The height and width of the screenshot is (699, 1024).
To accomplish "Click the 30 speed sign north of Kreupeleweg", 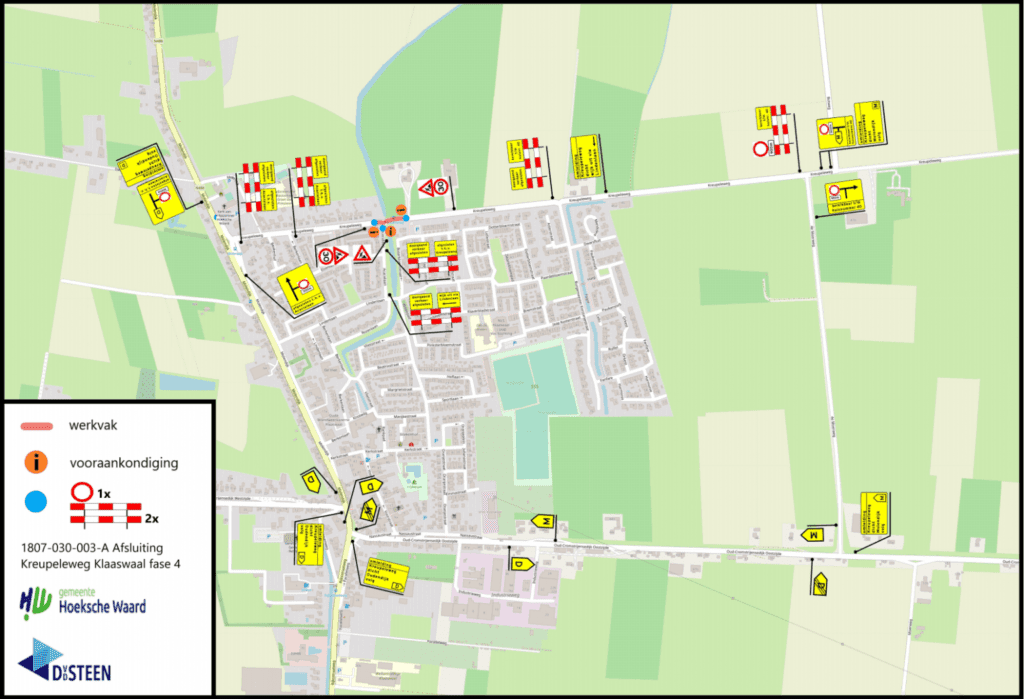I will pyautogui.click(x=439, y=186).
